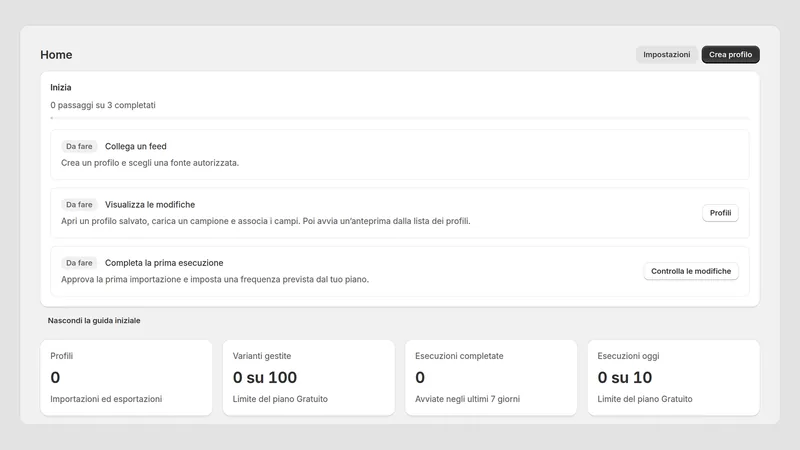The image size is (800, 450).
Task: Open Profili from the Visualizza le modifiche step
Action: [720, 213]
